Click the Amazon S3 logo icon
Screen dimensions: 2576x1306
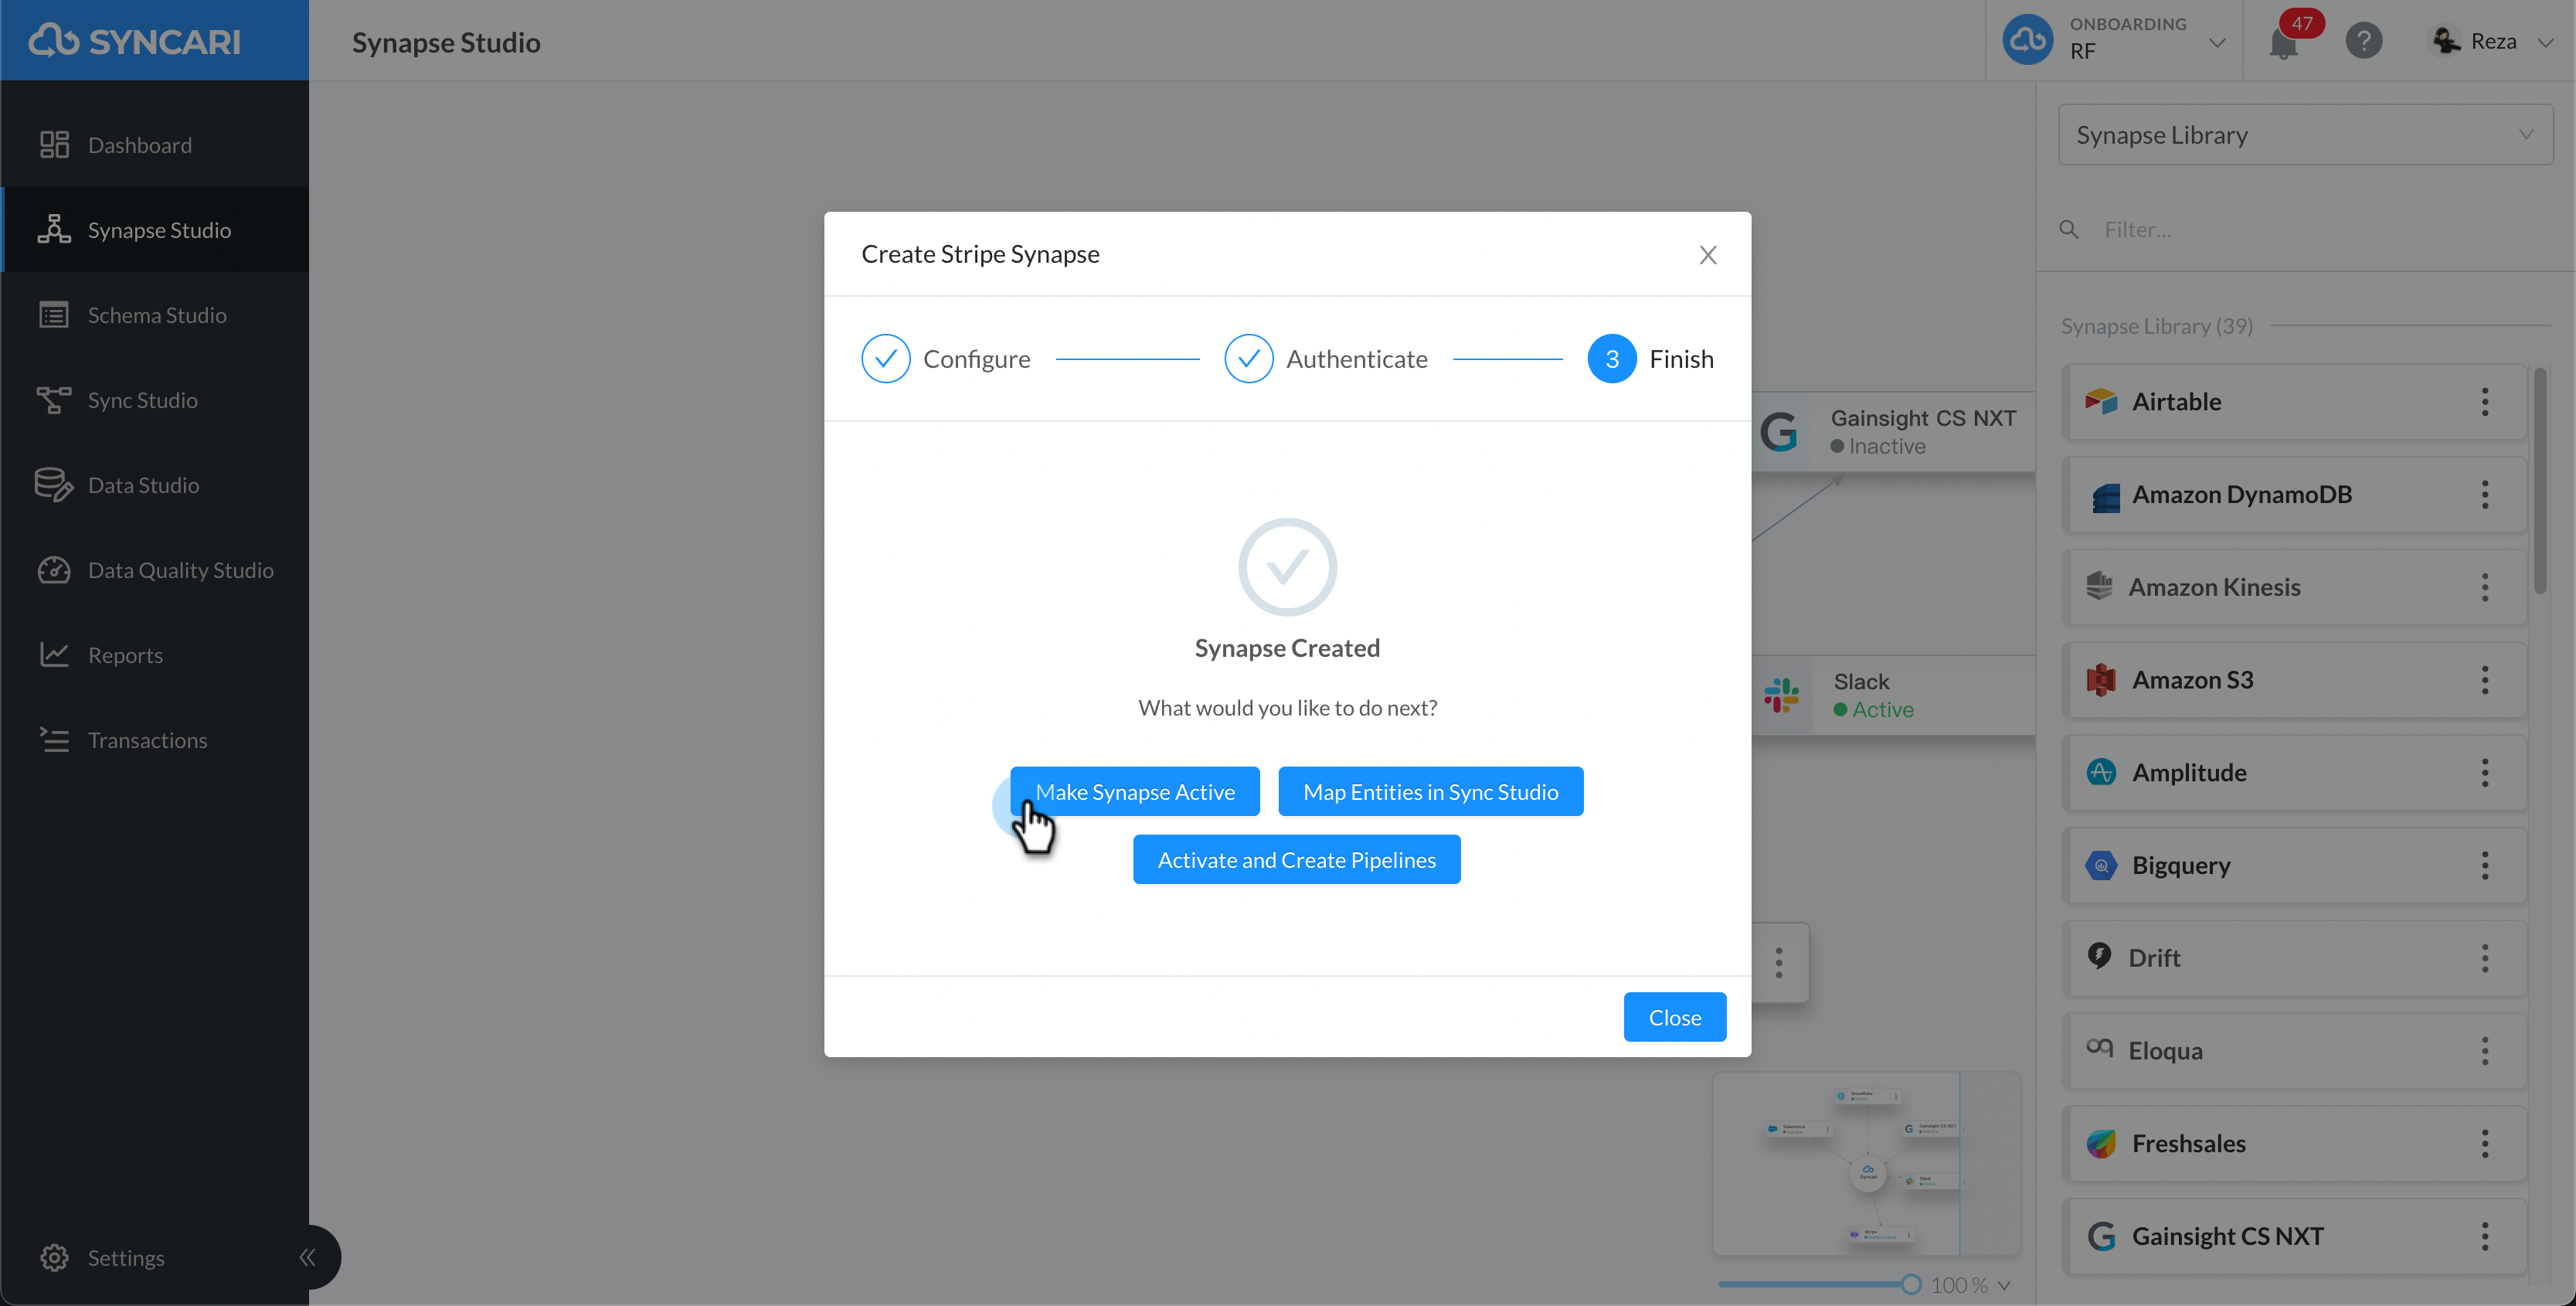click(2101, 680)
